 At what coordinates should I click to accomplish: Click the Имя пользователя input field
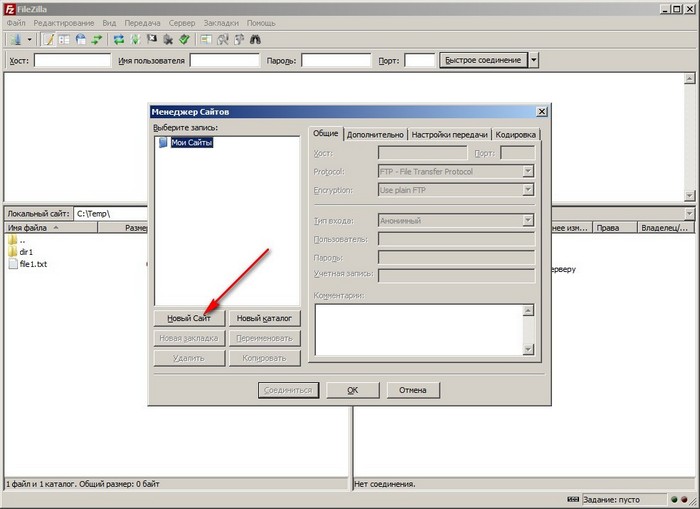[225, 60]
